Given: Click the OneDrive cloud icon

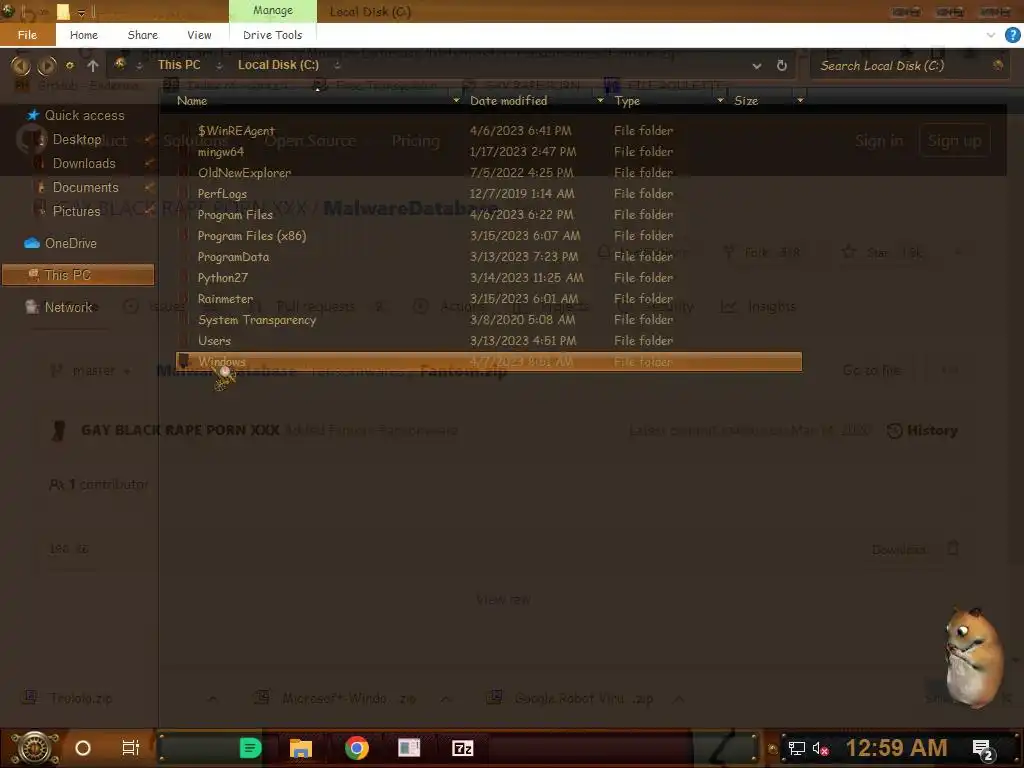Looking at the screenshot, I should (x=31, y=243).
